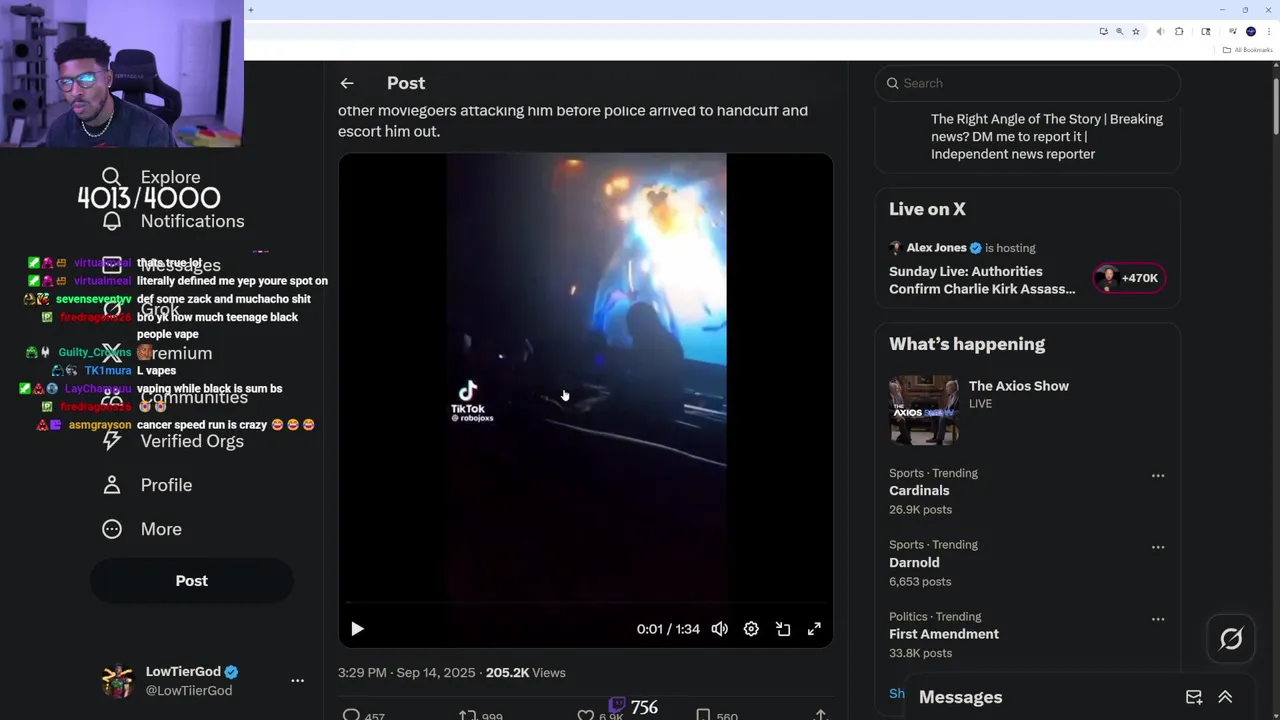Expand the Messages drawer
Screen dimensions: 1280x720
(1225, 697)
